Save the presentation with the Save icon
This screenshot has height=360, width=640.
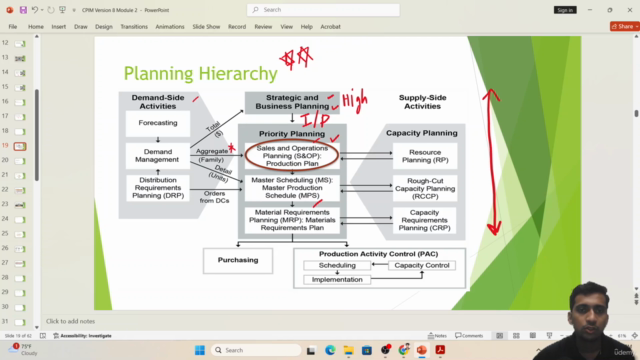pyautogui.click(x=23, y=10)
